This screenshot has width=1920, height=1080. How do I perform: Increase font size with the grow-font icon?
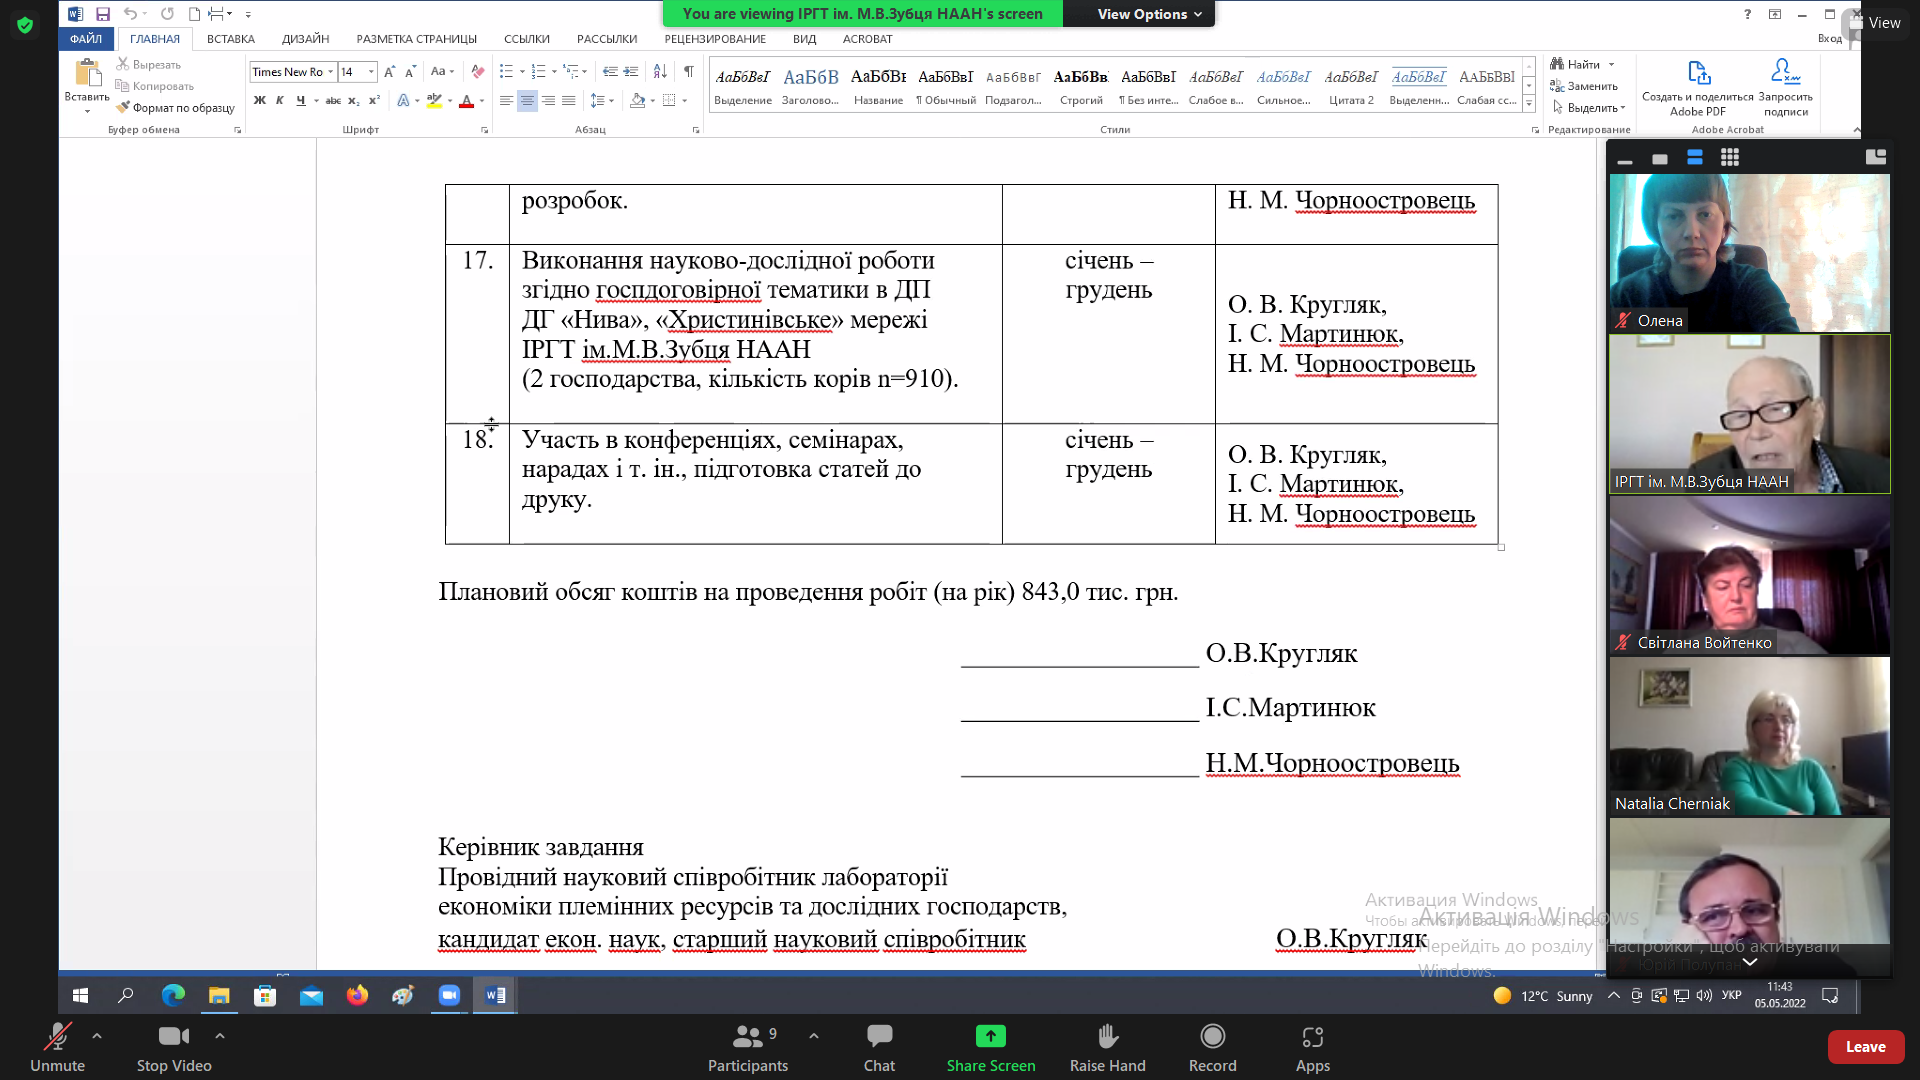[389, 72]
